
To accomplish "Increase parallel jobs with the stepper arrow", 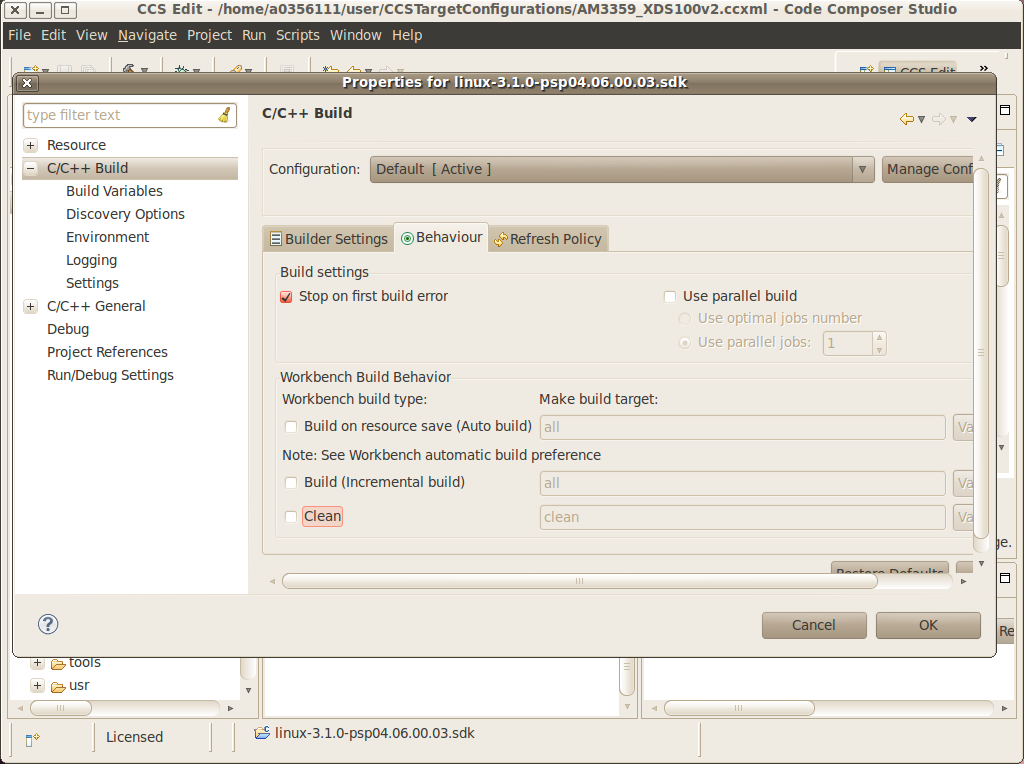I will 878,338.
